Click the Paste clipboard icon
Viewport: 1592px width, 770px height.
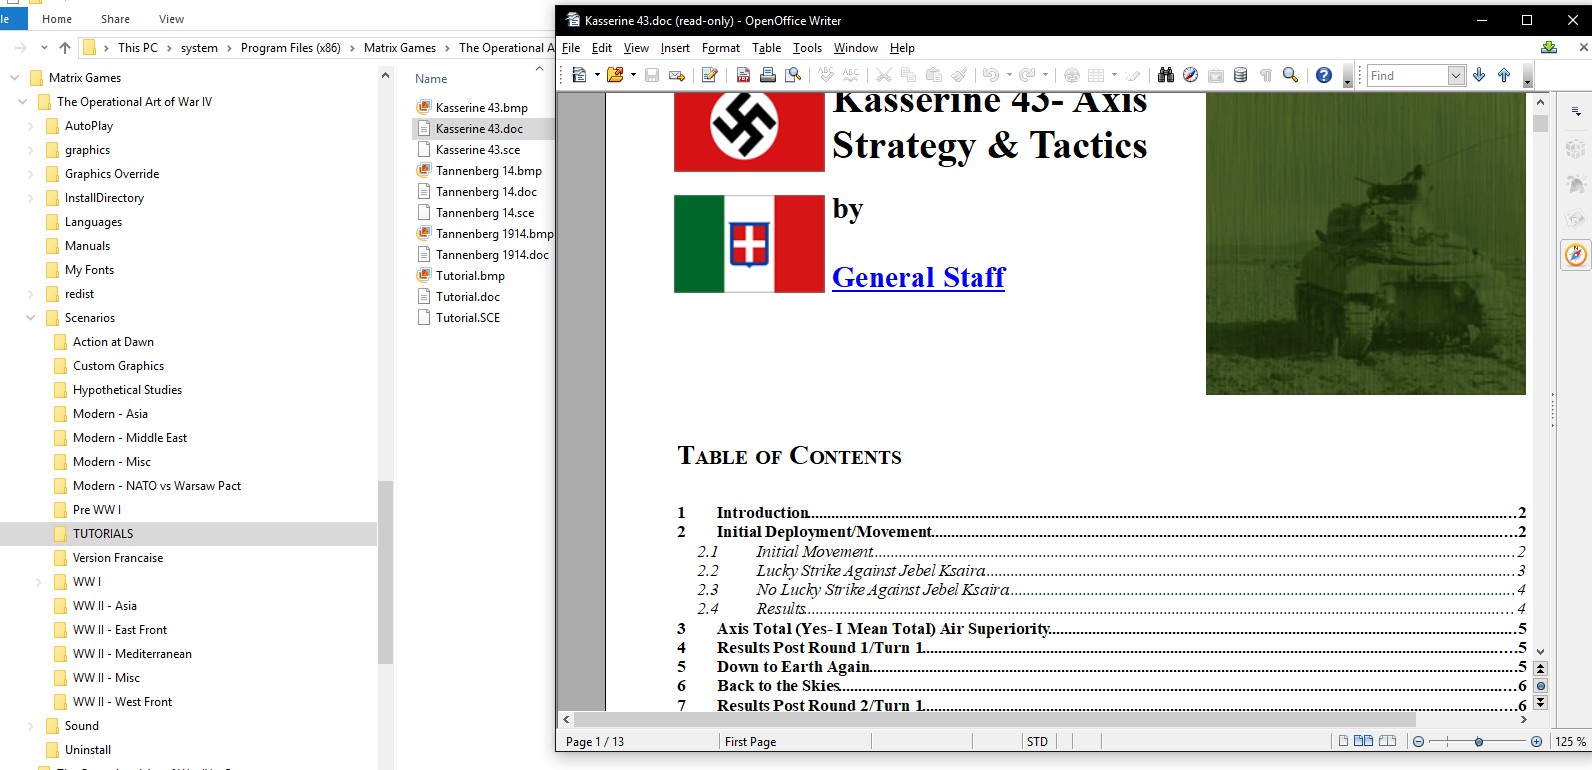point(934,75)
